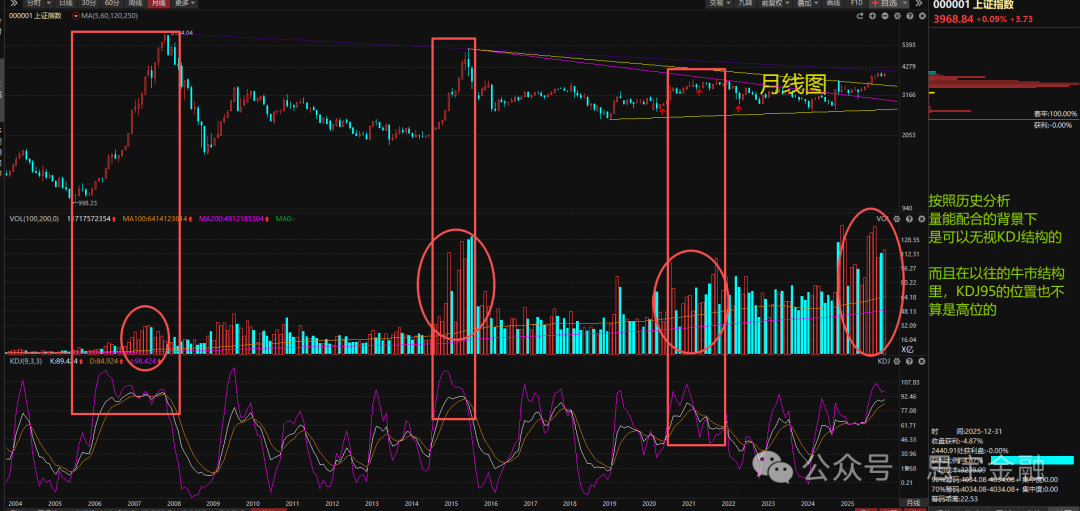Screen dimensions: 1080x511
Task: Open 分时 dropdown arrow
Action: click(x=49, y=3)
